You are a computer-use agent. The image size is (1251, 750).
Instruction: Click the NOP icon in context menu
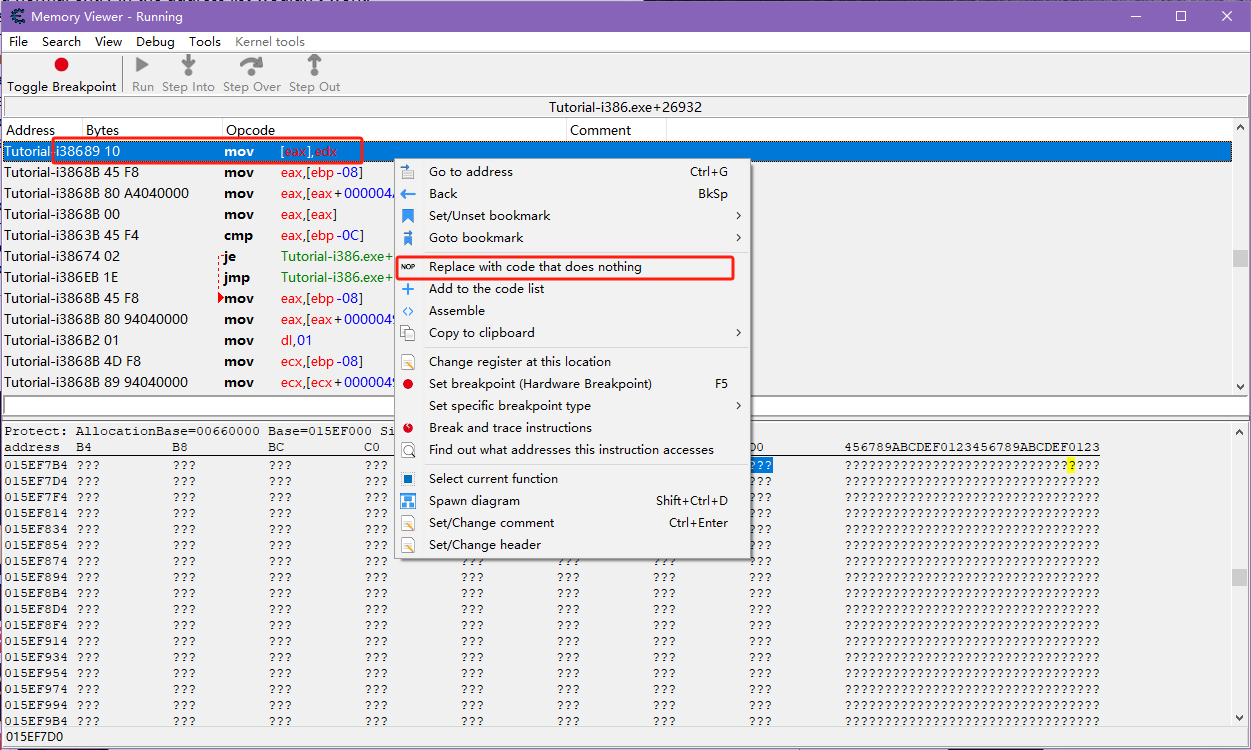pyautogui.click(x=408, y=267)
